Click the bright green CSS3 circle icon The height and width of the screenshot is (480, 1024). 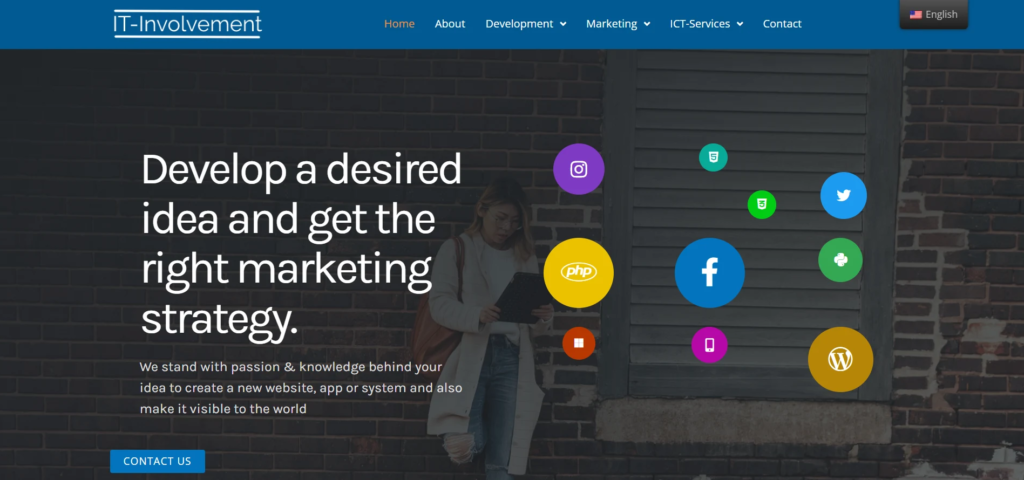(x=761, y=204)
